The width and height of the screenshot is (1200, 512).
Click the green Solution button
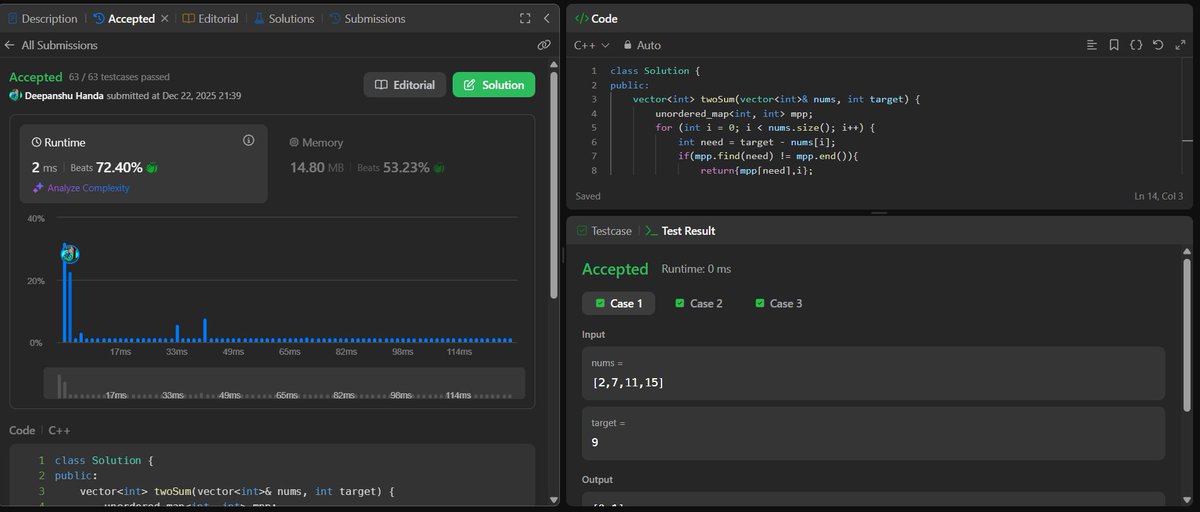click(x=494, y=85)
